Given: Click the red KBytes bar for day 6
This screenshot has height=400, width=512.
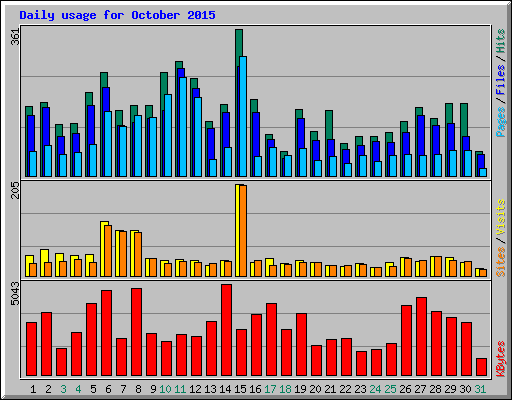Looking at the screenshot, I should [x=106, y=333].
